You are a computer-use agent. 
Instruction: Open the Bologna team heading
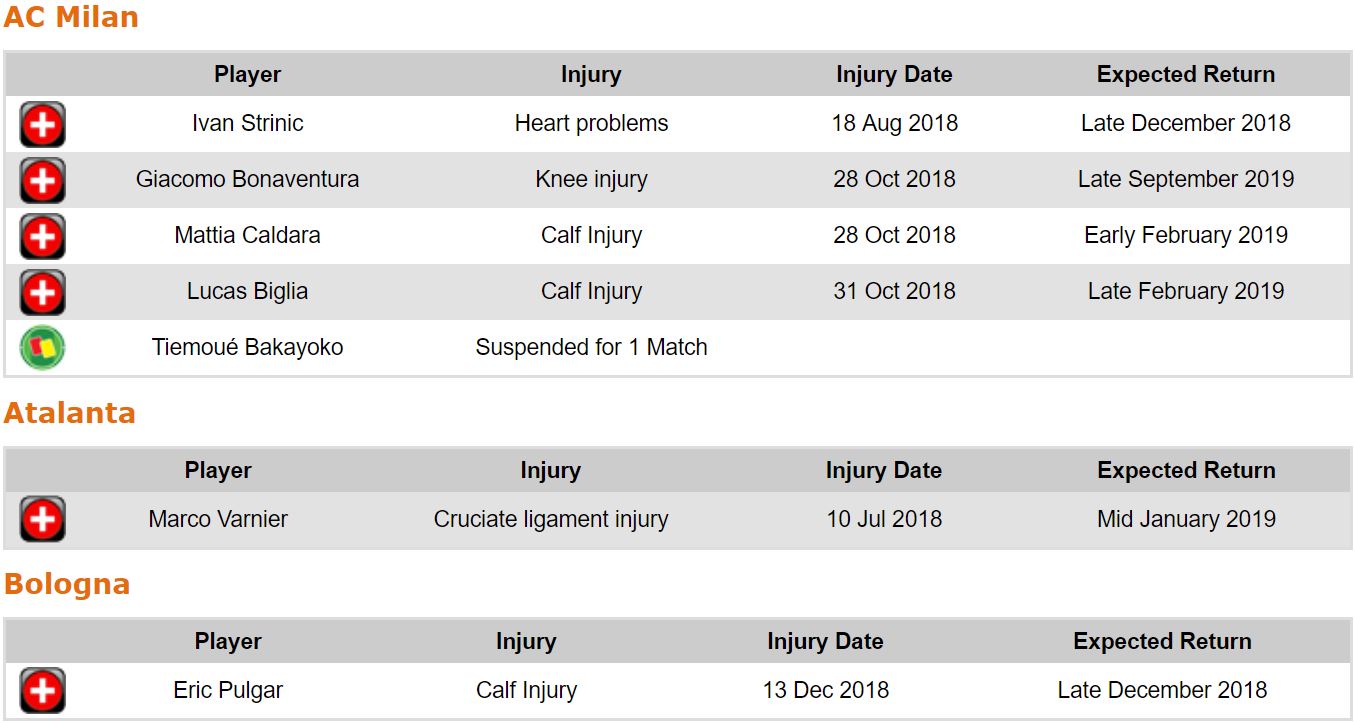pyautogui.click(x=67, y=584)
